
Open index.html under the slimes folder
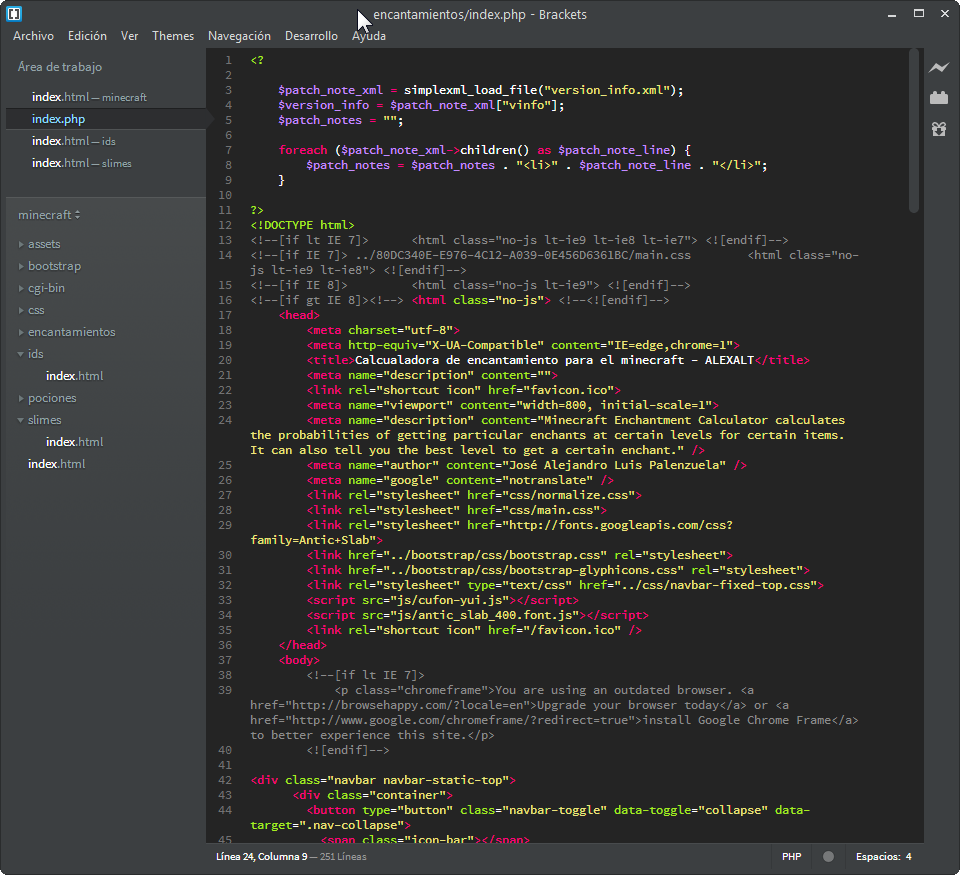[75, 443]
